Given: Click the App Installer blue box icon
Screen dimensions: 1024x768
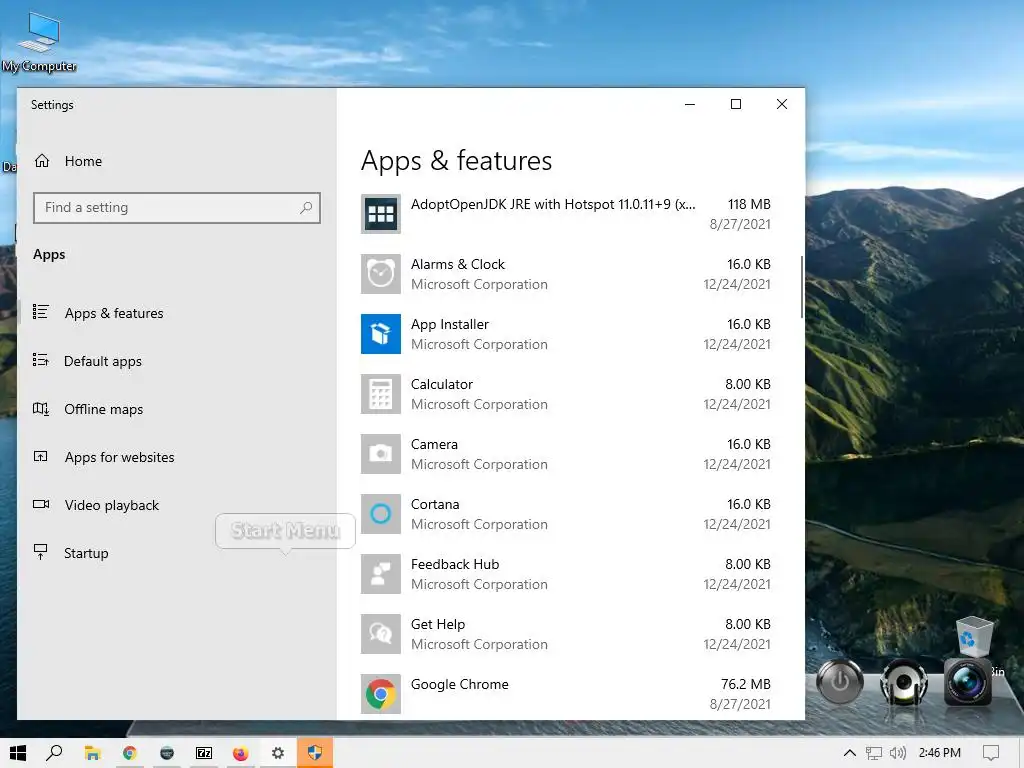Looking at the screenshot, I should [381, 334].
